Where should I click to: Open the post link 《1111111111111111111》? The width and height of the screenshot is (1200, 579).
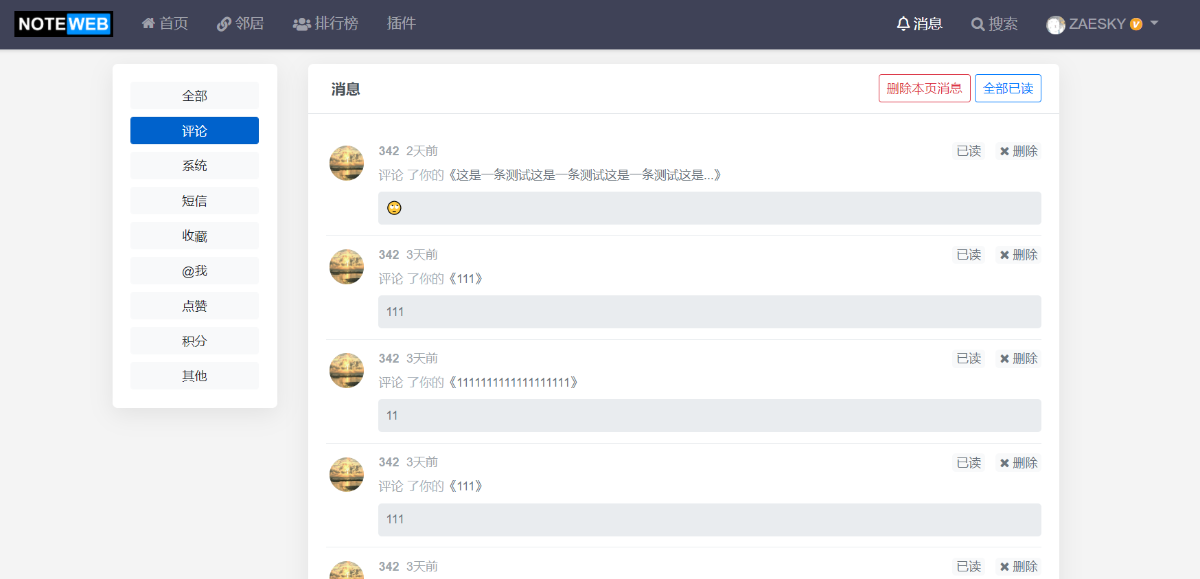coord(514,382)
